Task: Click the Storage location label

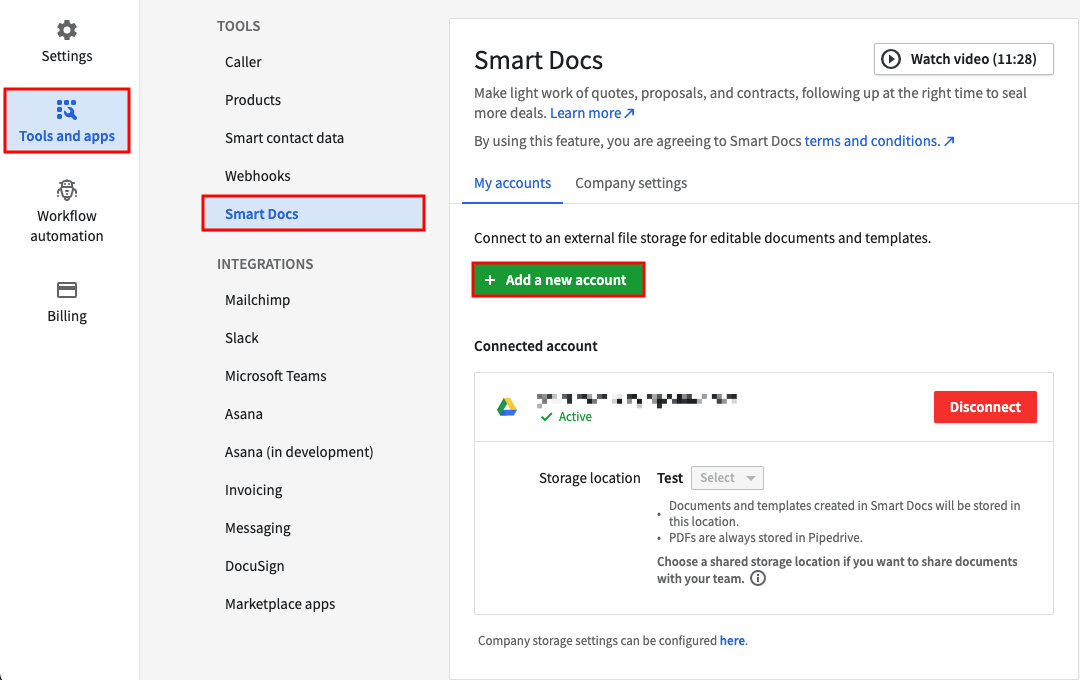Action: [x=590, y=478]
